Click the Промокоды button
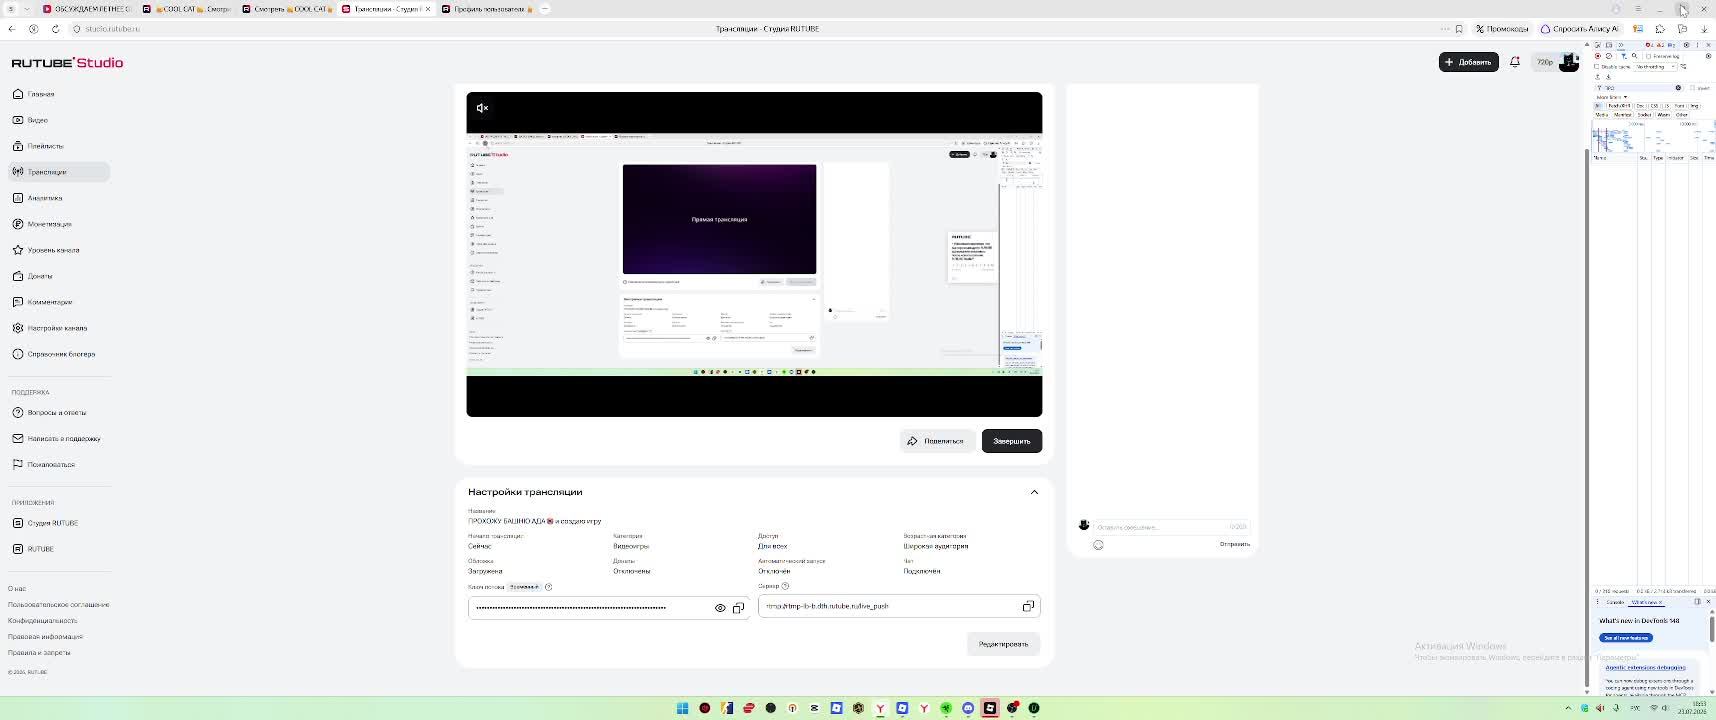Viewport: 1716px width, 720px height. point(1502,29)
